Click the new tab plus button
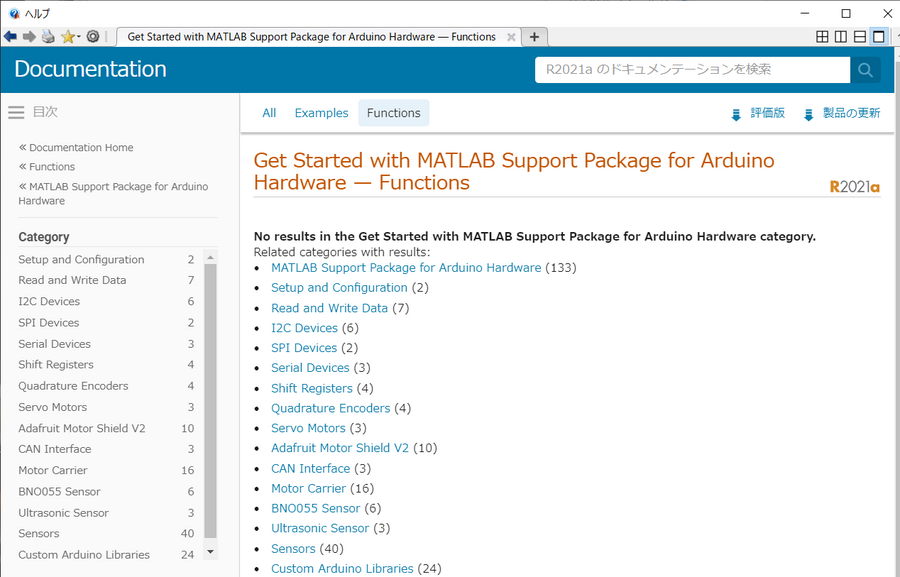 click(x=534, y=35)
